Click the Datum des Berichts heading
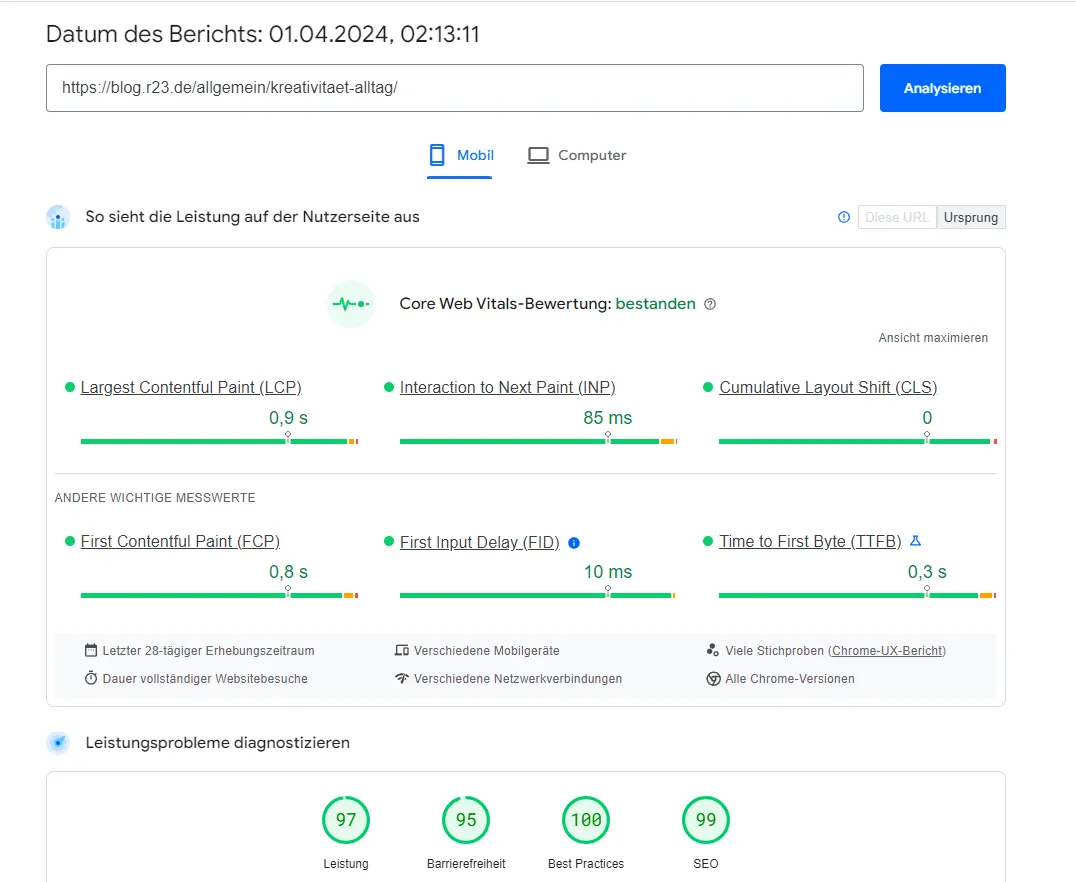Viewport: 1076px width, 882px height. click(x=263, y=34)
